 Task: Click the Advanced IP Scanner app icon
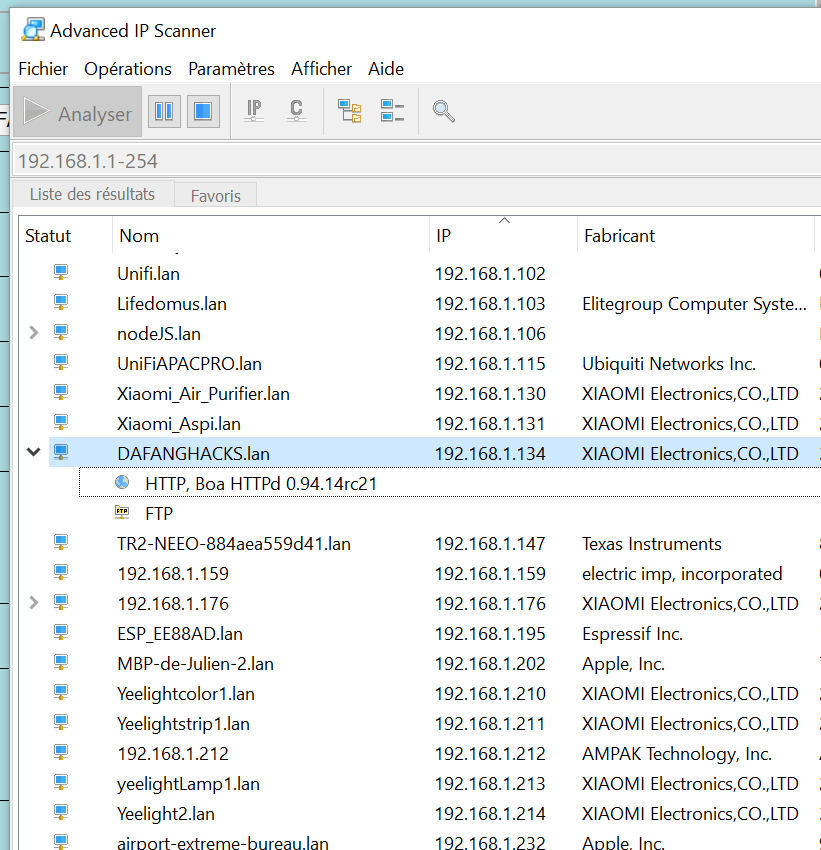(x=33, y=30)
